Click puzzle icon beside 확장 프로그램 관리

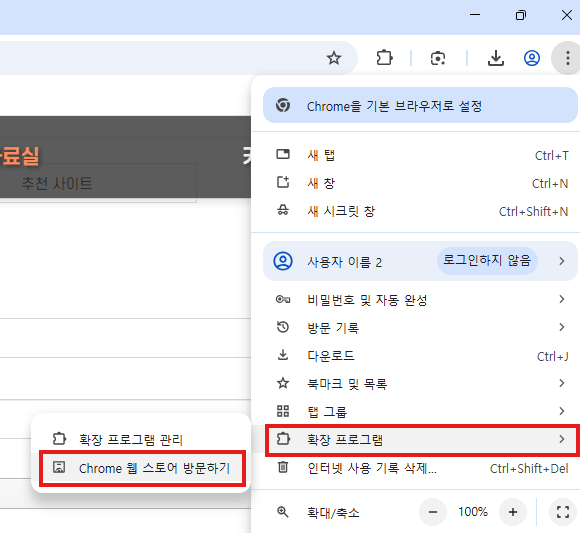59,439
